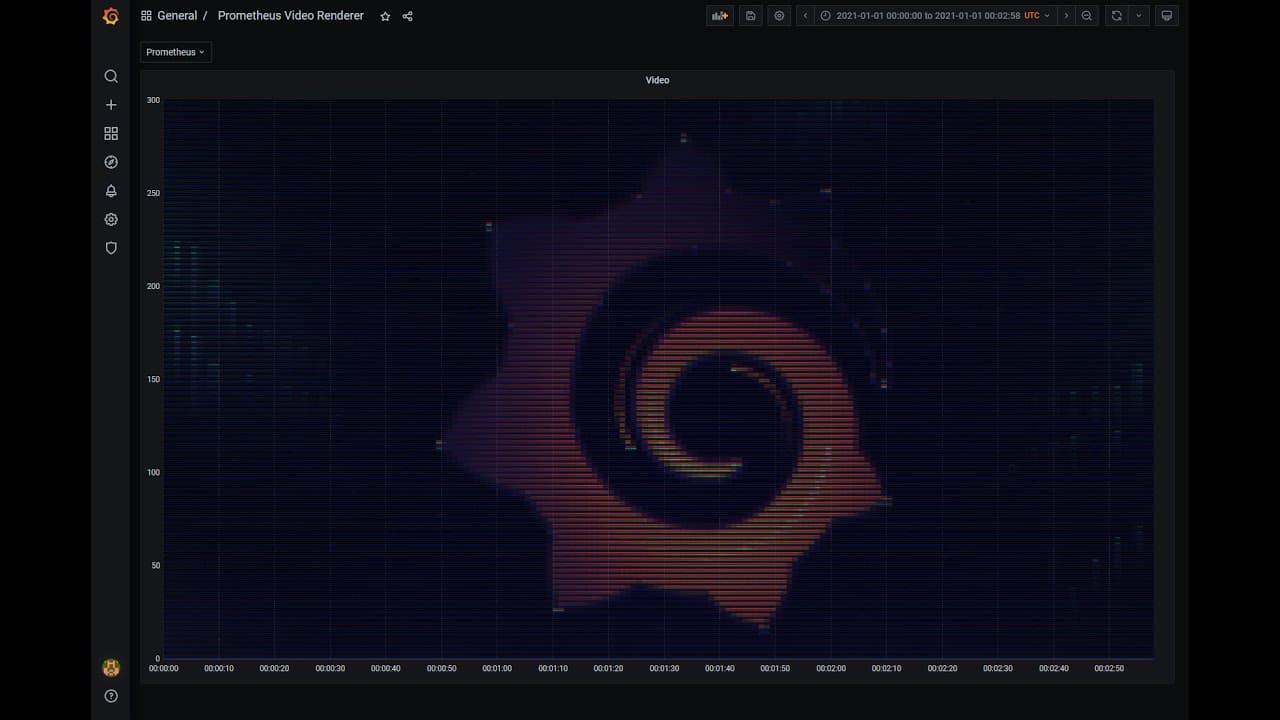The image size is (1280, 720).
Task: Open the Explore compass icon
Action: pyautogui.click(x=111, y=162)
